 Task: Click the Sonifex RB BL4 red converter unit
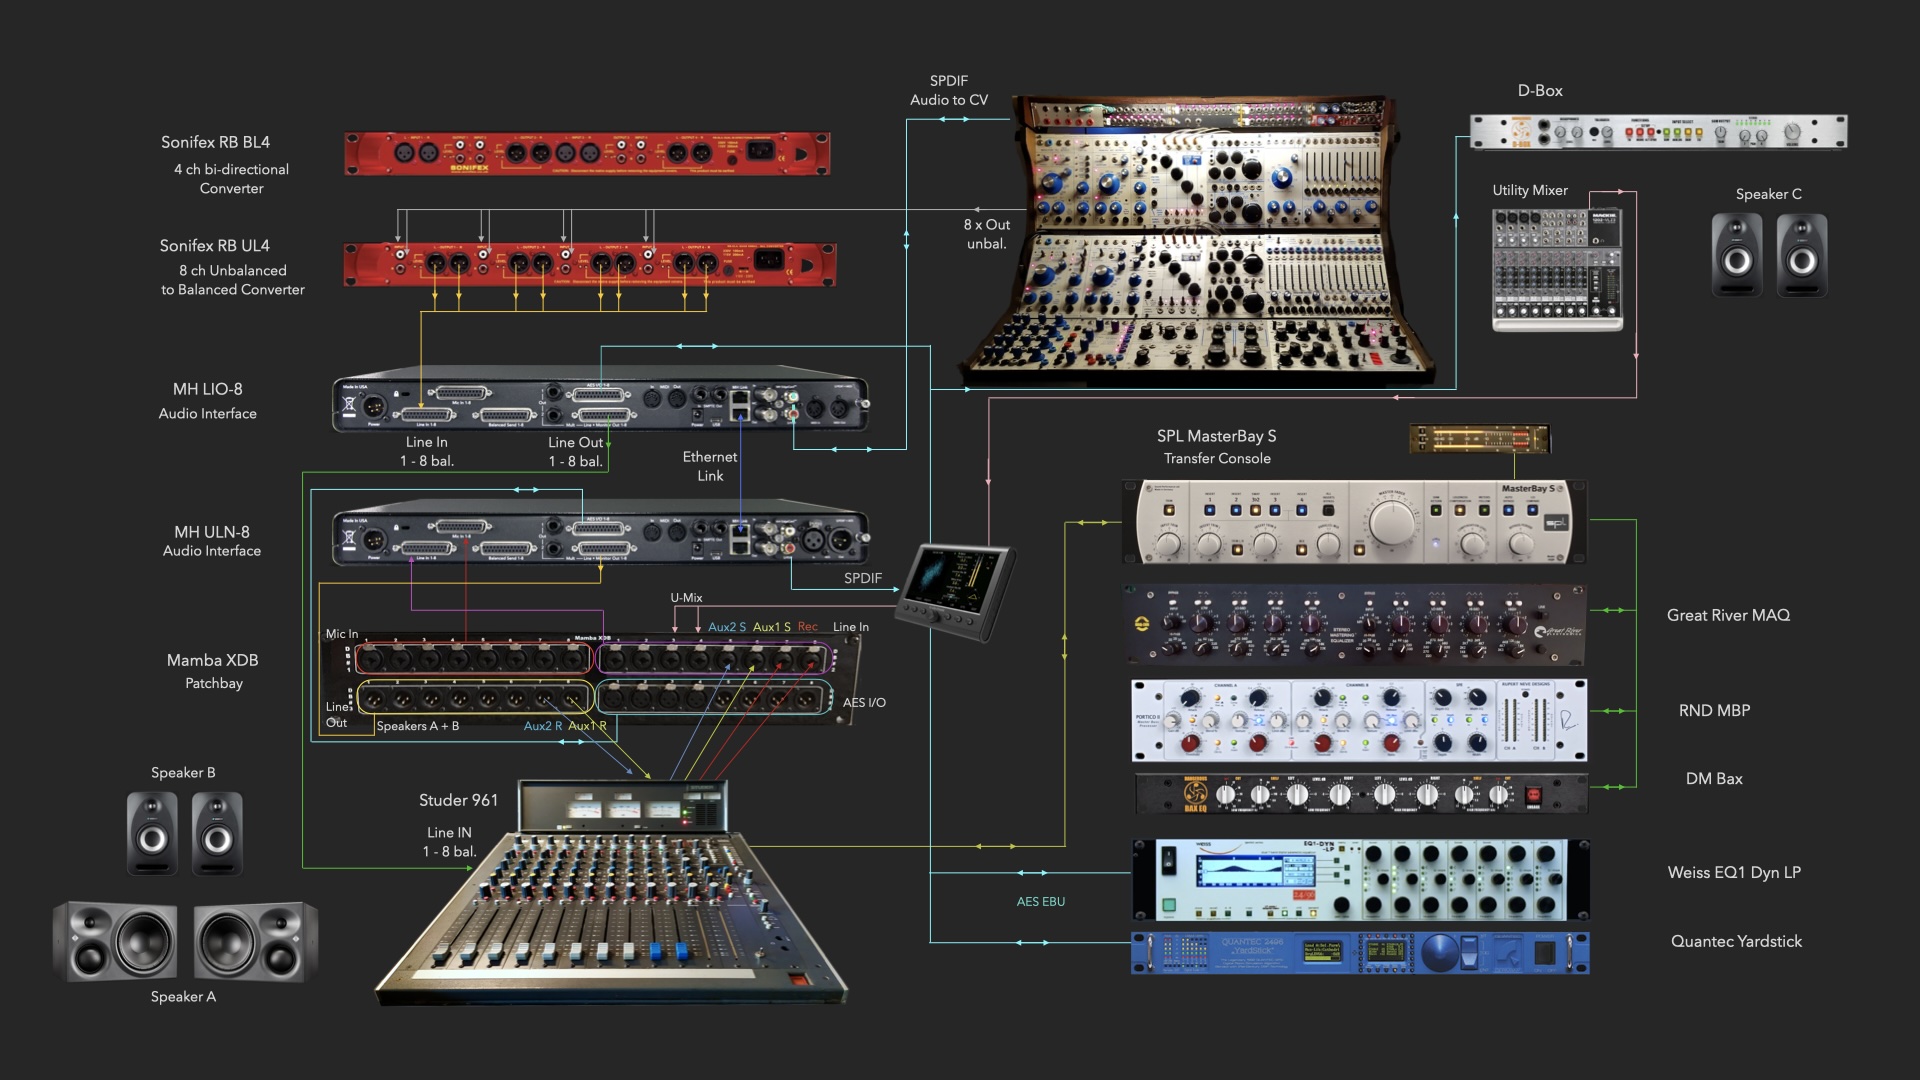coord(587,154)
